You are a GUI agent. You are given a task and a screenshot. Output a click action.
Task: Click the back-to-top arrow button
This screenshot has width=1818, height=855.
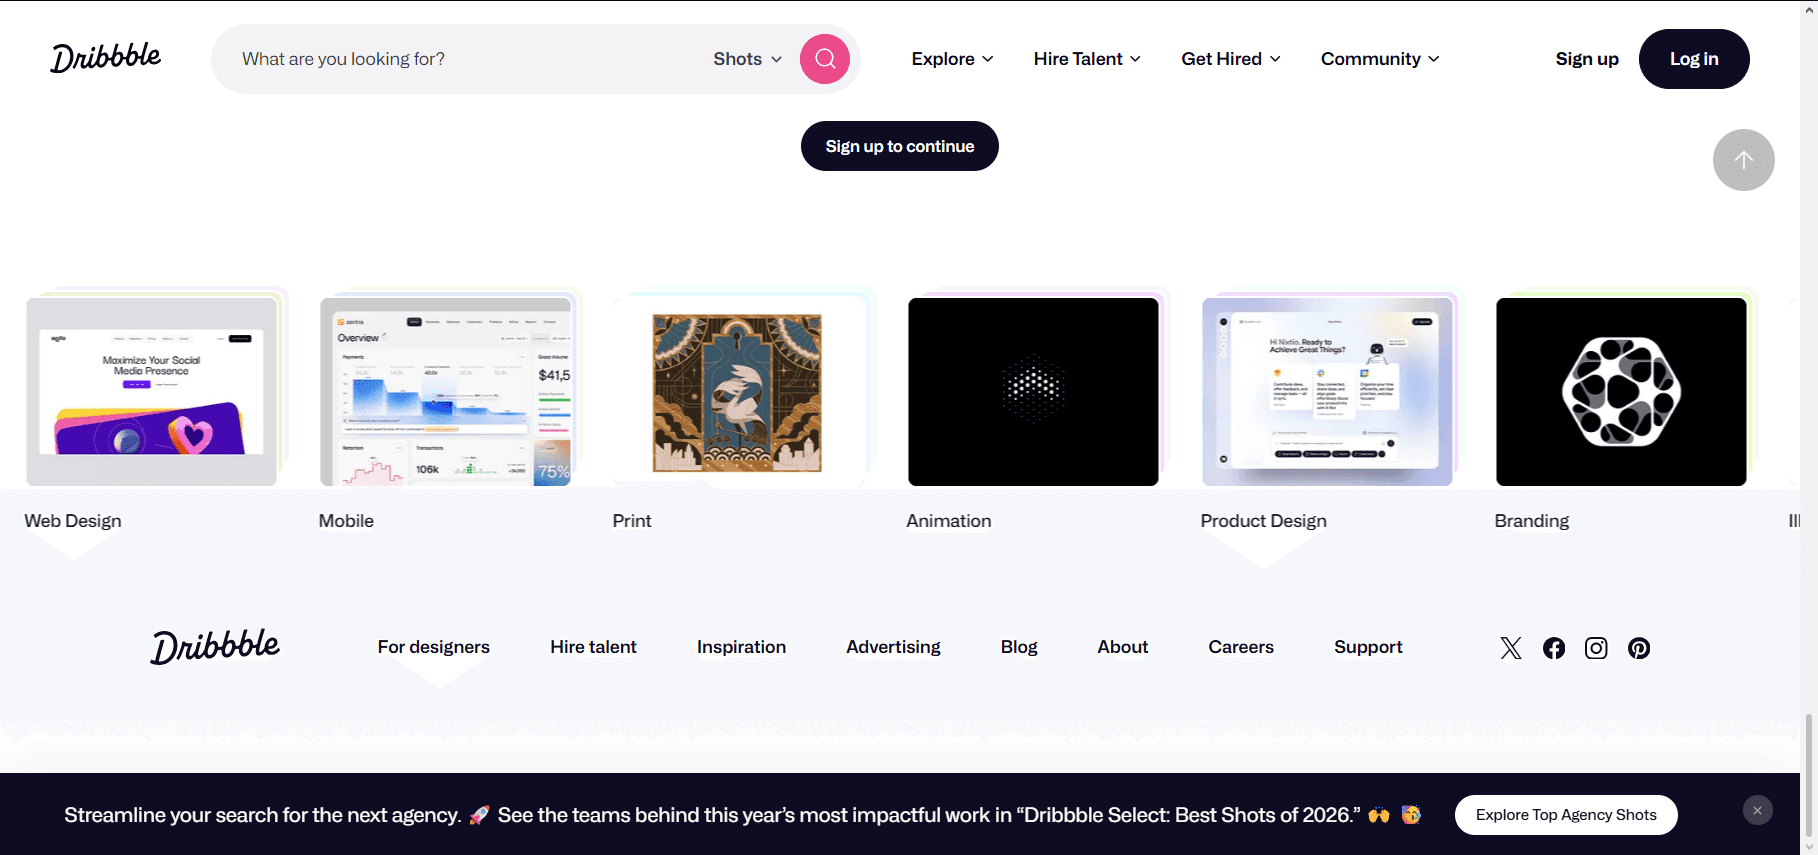(1744, 160)
